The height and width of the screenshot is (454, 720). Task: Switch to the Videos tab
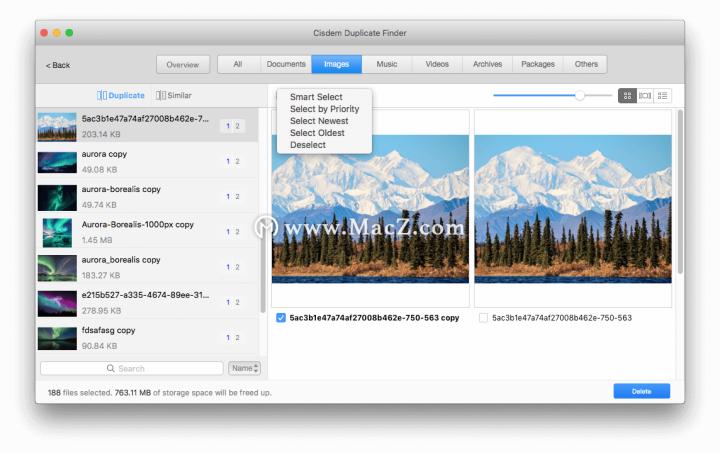437,64
